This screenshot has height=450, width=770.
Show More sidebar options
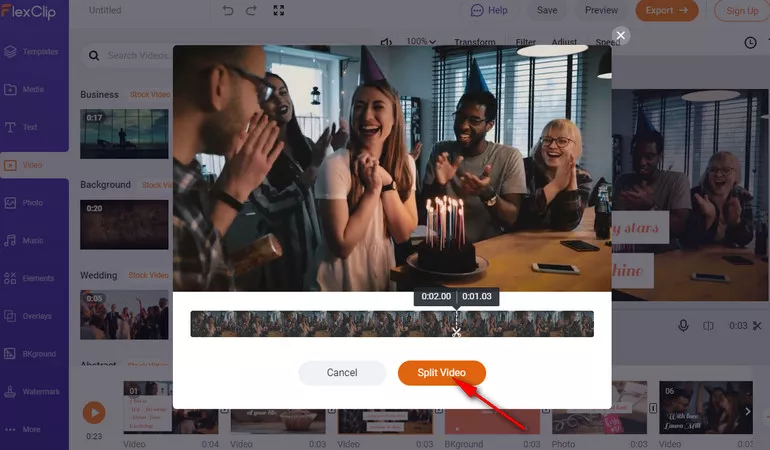[23, 429]
